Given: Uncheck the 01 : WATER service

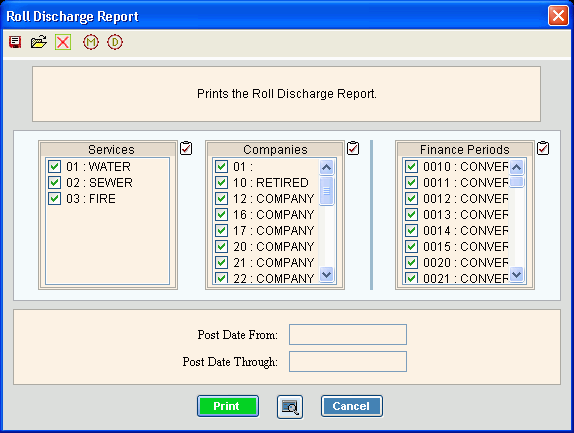Looking at the screenshot, I should [55, 167].
